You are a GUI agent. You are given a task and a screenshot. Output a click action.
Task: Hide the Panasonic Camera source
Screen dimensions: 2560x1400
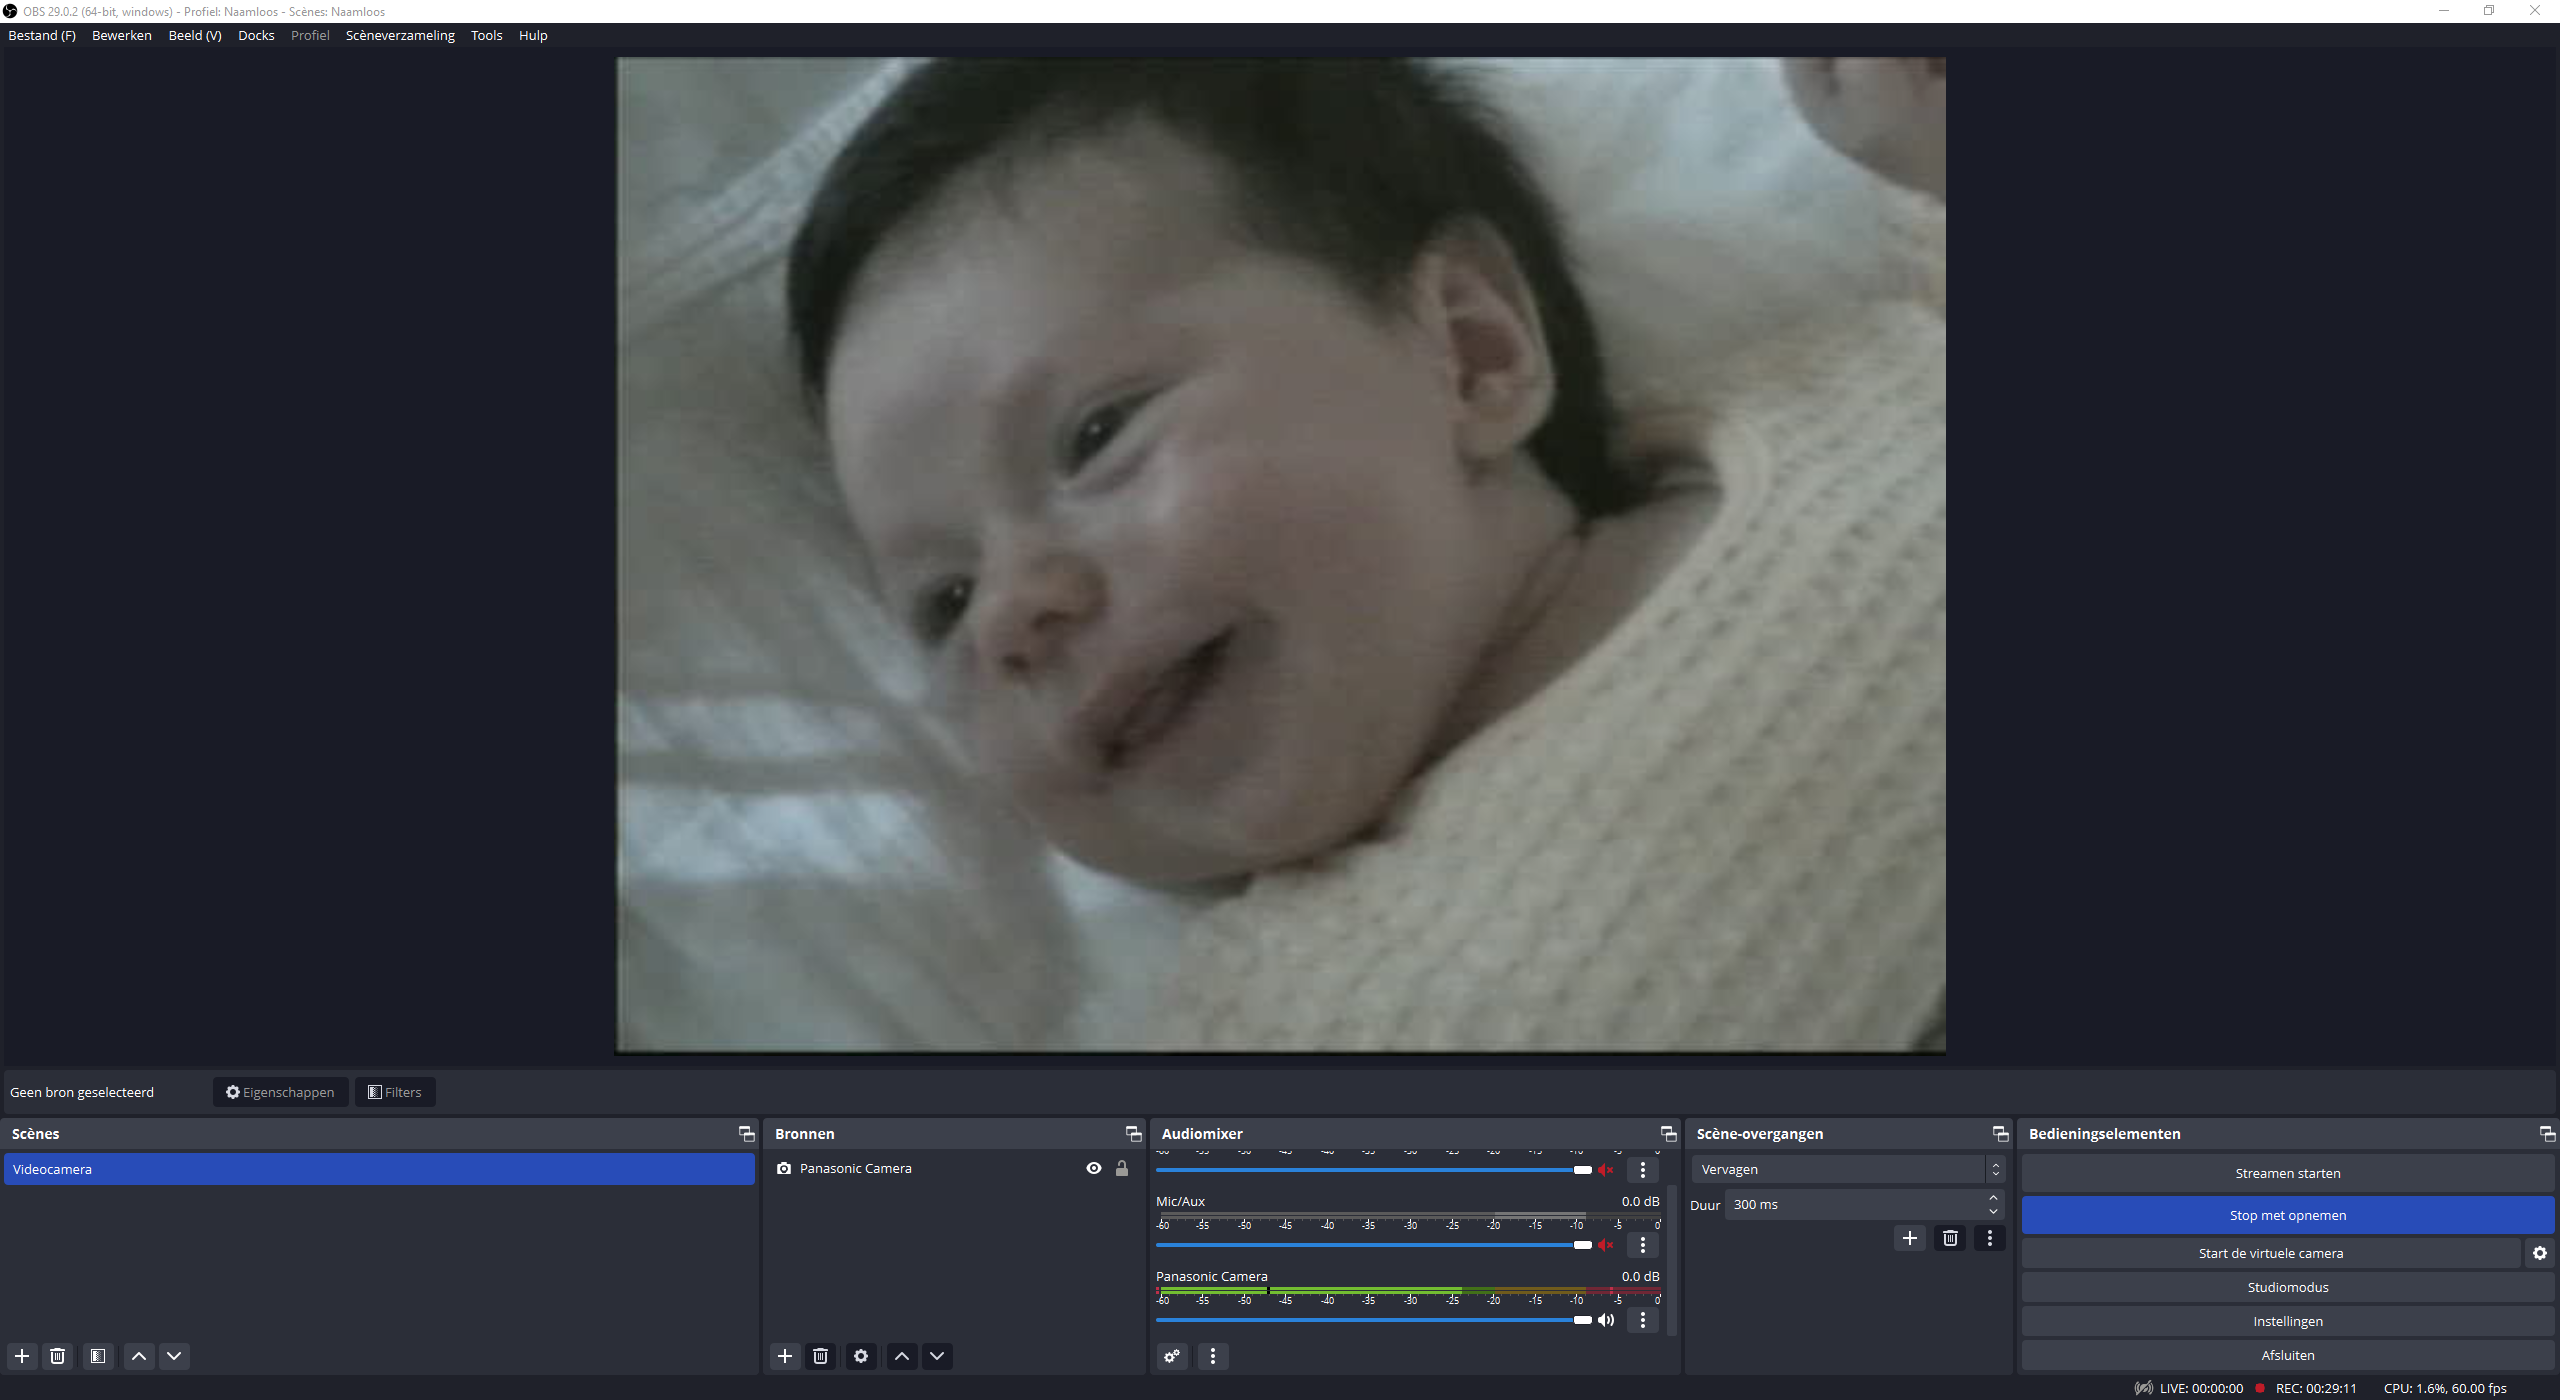[1094, 1168]
